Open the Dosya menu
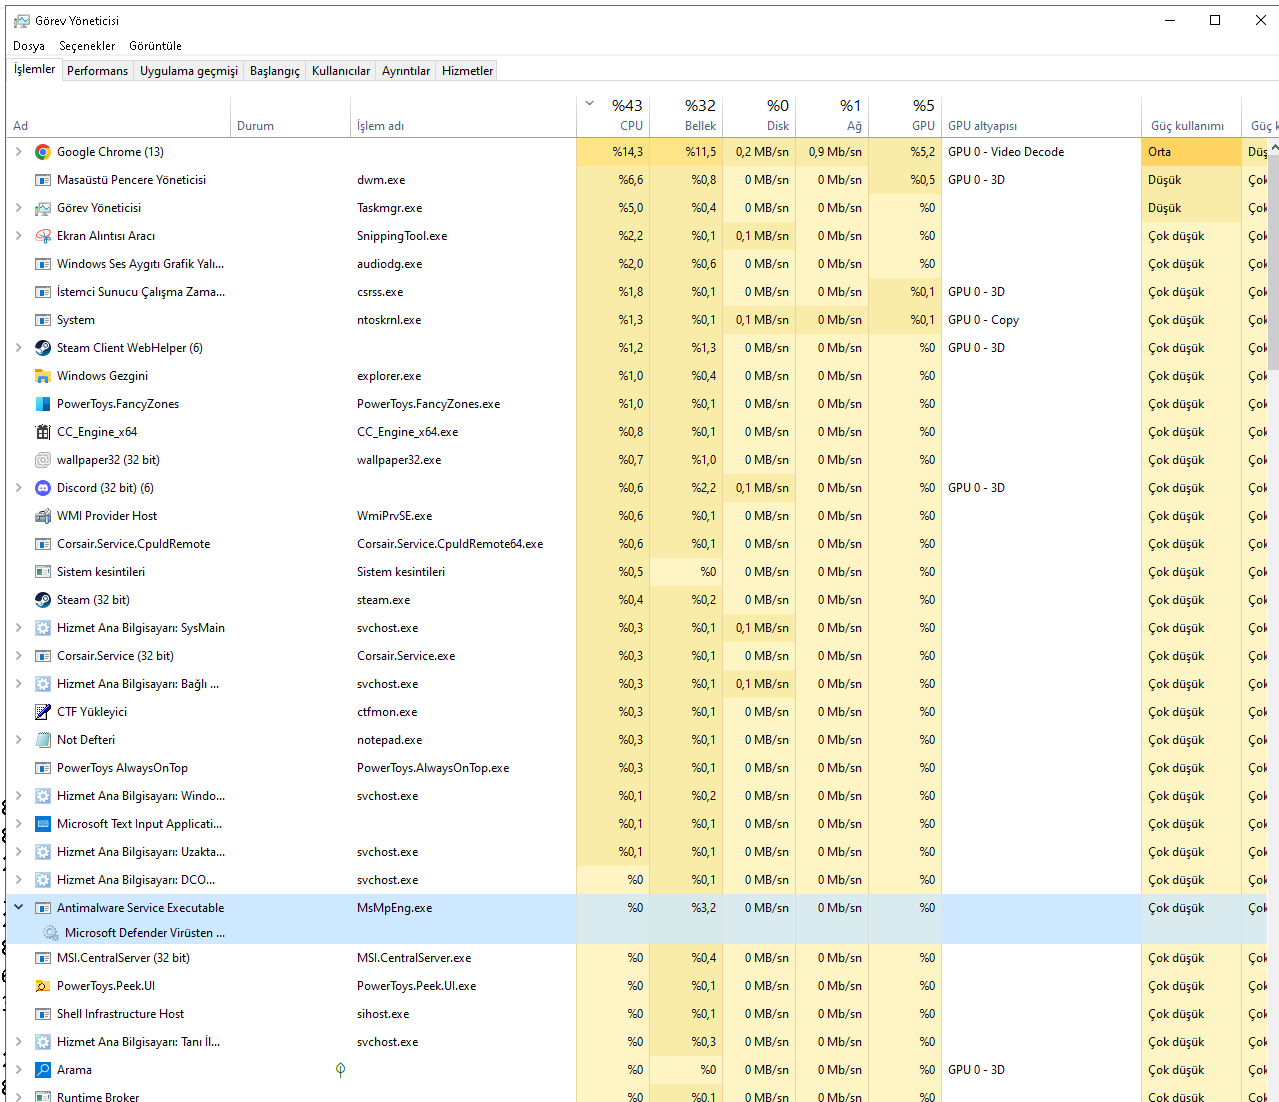This screenshot has width=1279, height=1102. (29, 46)
